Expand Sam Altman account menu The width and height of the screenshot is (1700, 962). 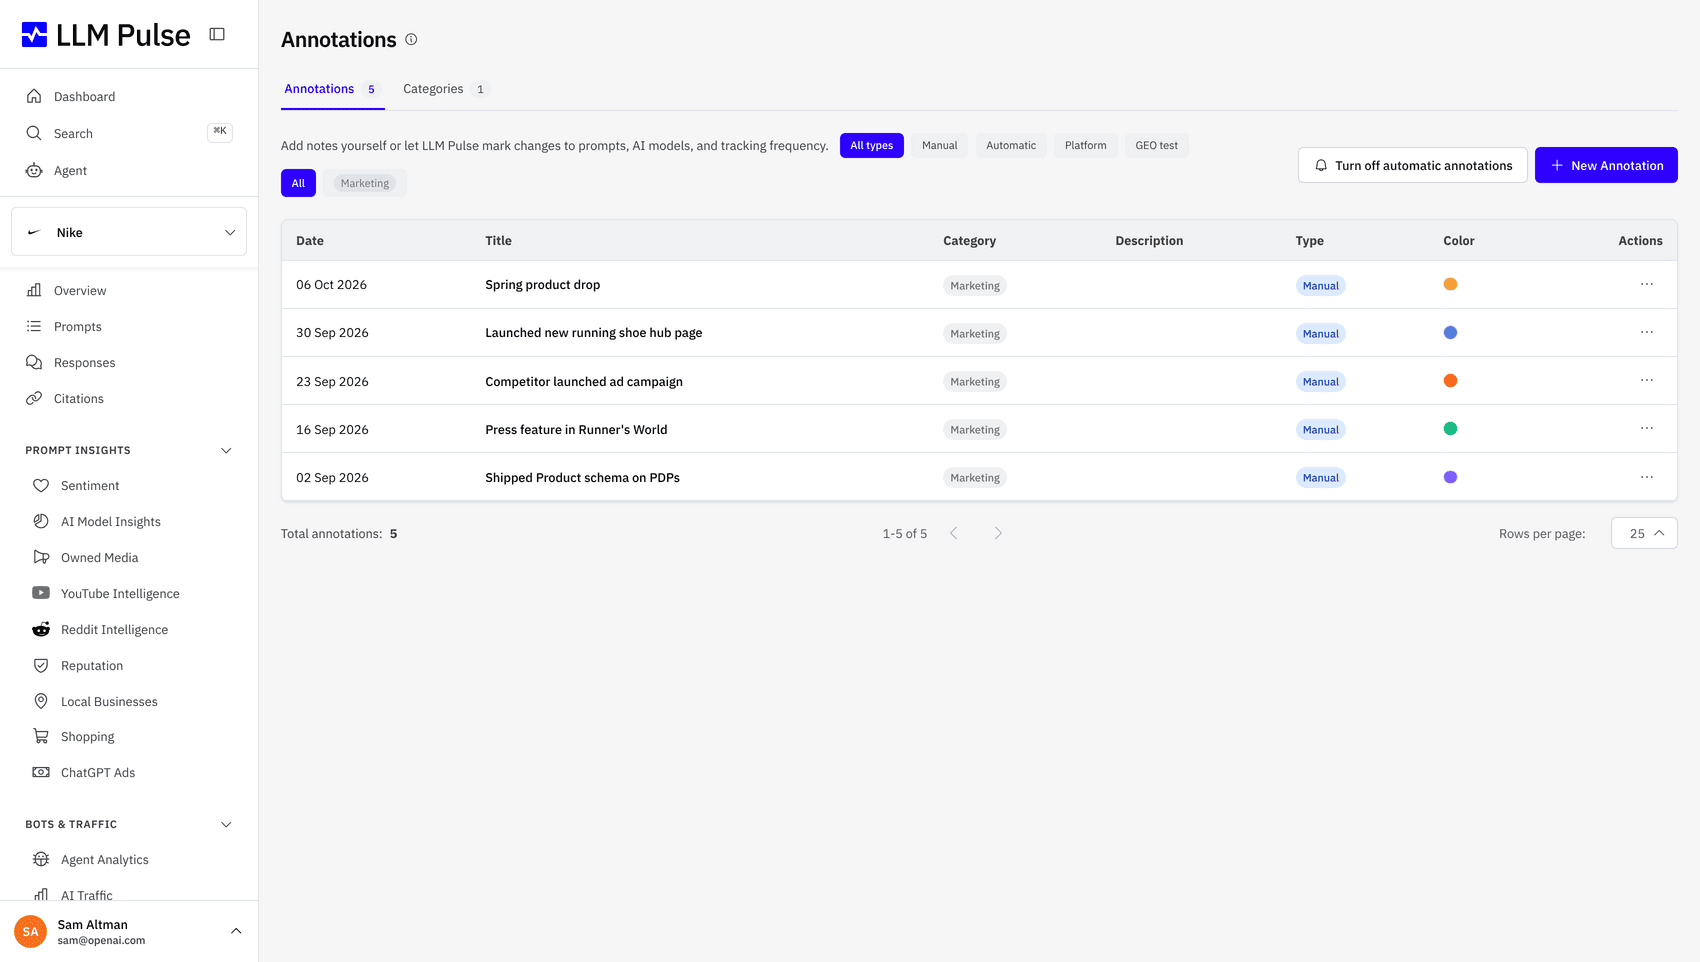point(236,931)
